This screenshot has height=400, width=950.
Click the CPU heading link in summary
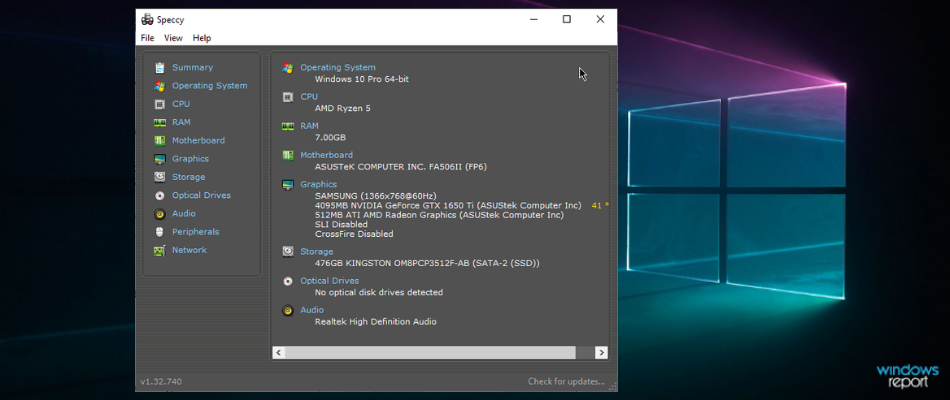tap(309, 96)
